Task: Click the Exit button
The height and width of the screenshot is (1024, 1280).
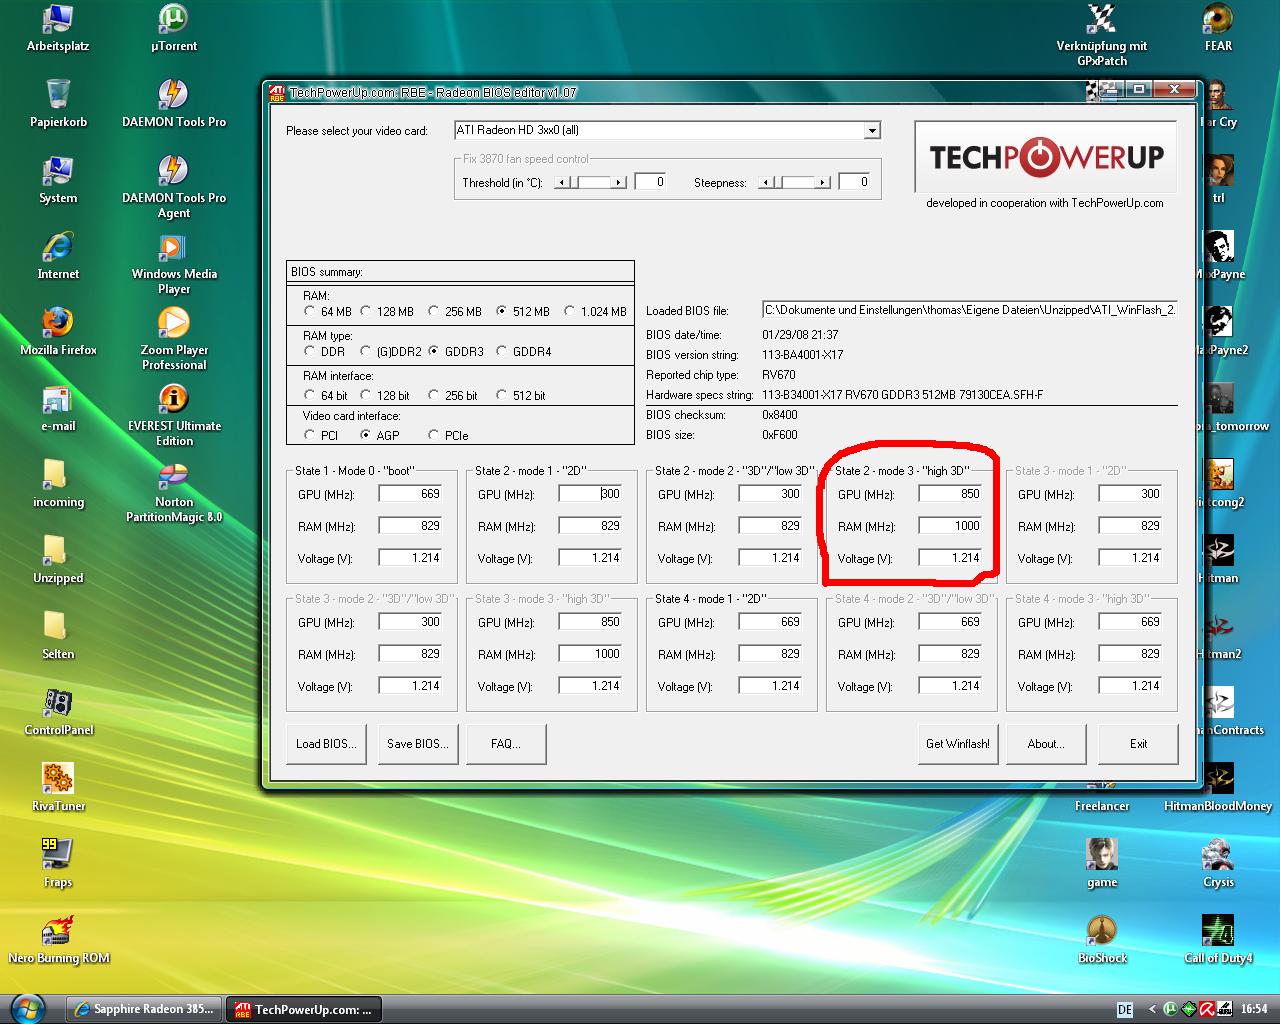Action: point(1138,744)
